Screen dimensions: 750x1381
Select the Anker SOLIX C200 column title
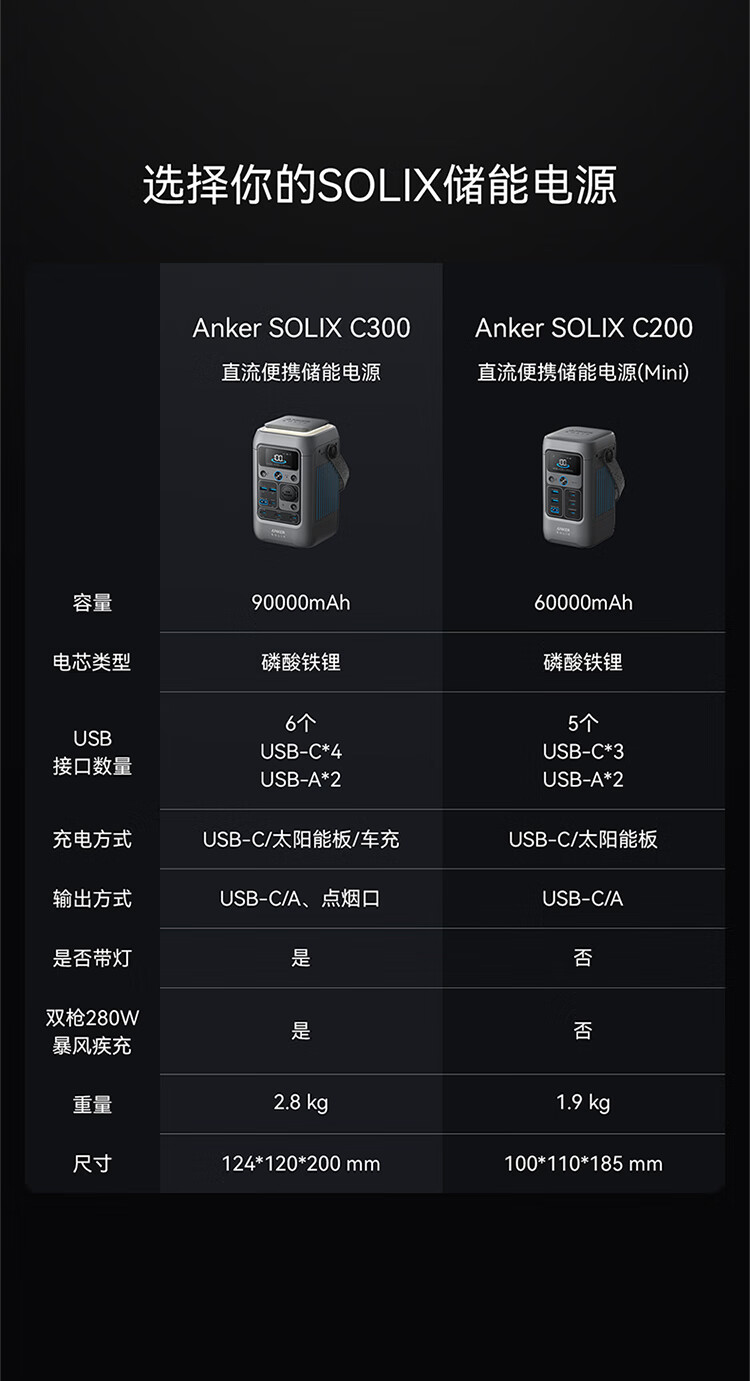(584, 328)
